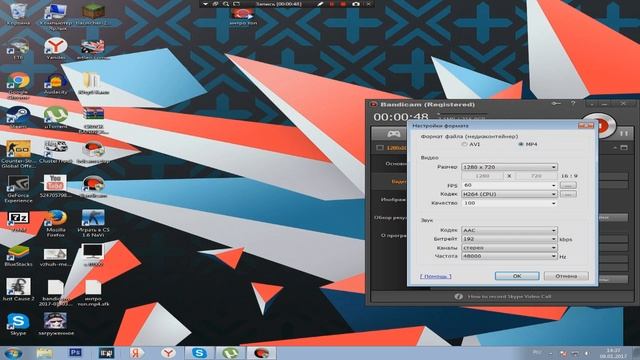Open the BlueStacks desktop icon

click(18, 256)
